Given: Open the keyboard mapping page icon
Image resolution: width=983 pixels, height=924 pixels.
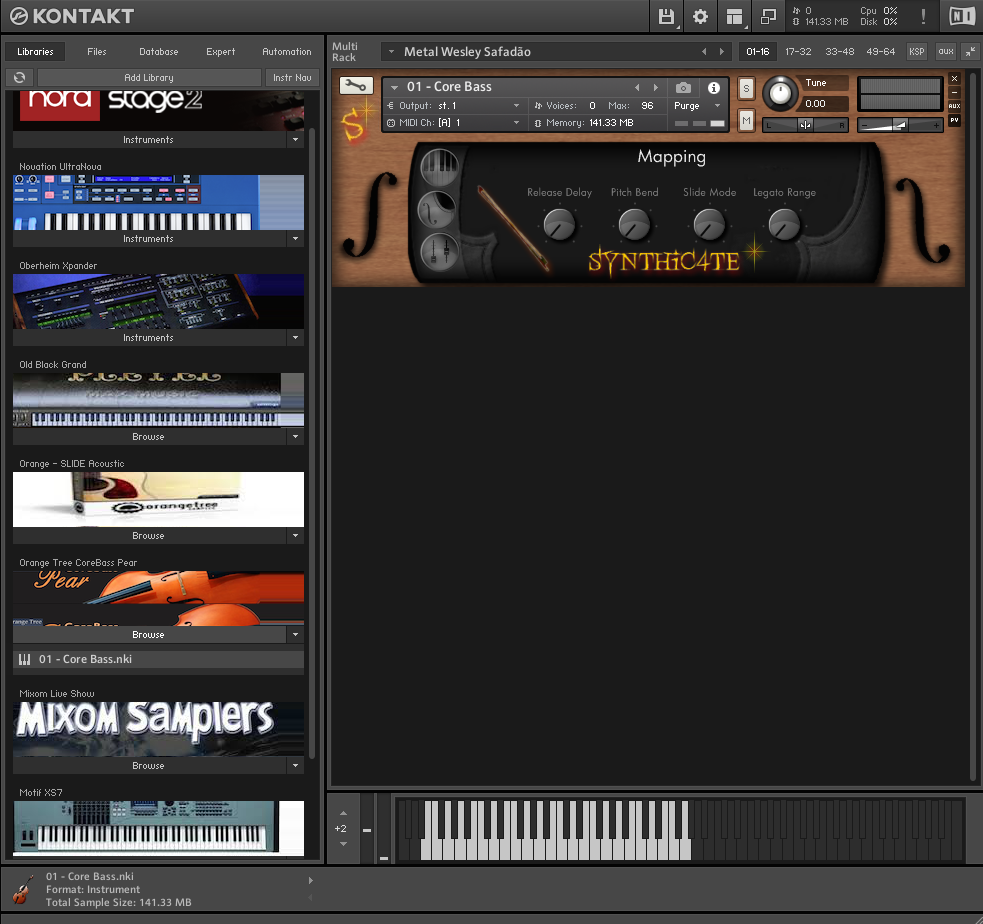Looking at the screenshot, I should coord(439,167).
